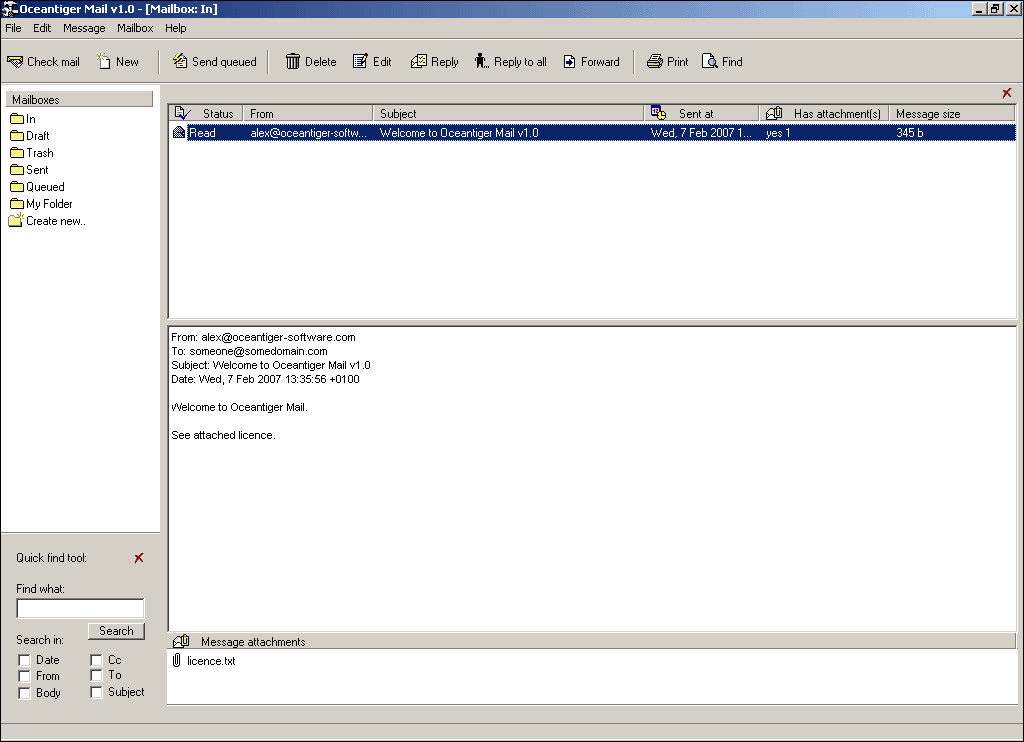Enable the Date search checkbox
The height and width of the screenshot is (742, 1024).
pos(24,660)
